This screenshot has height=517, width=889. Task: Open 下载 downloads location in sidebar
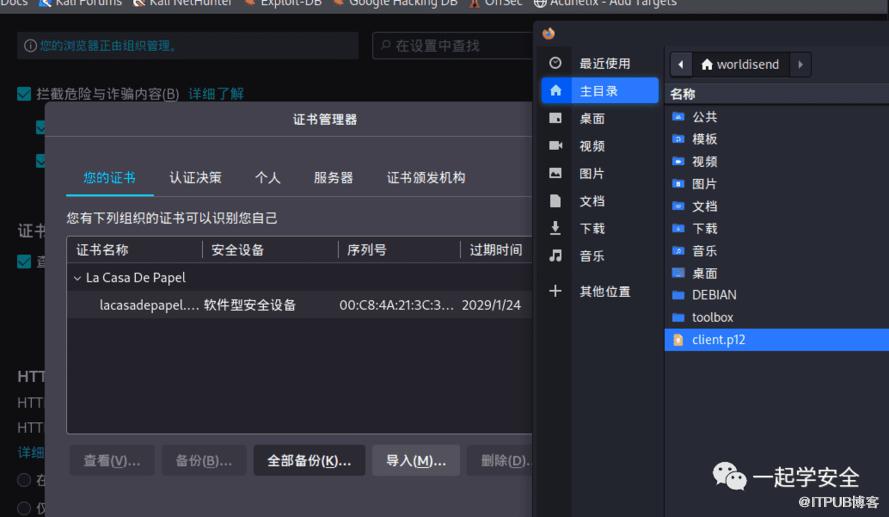591,229
